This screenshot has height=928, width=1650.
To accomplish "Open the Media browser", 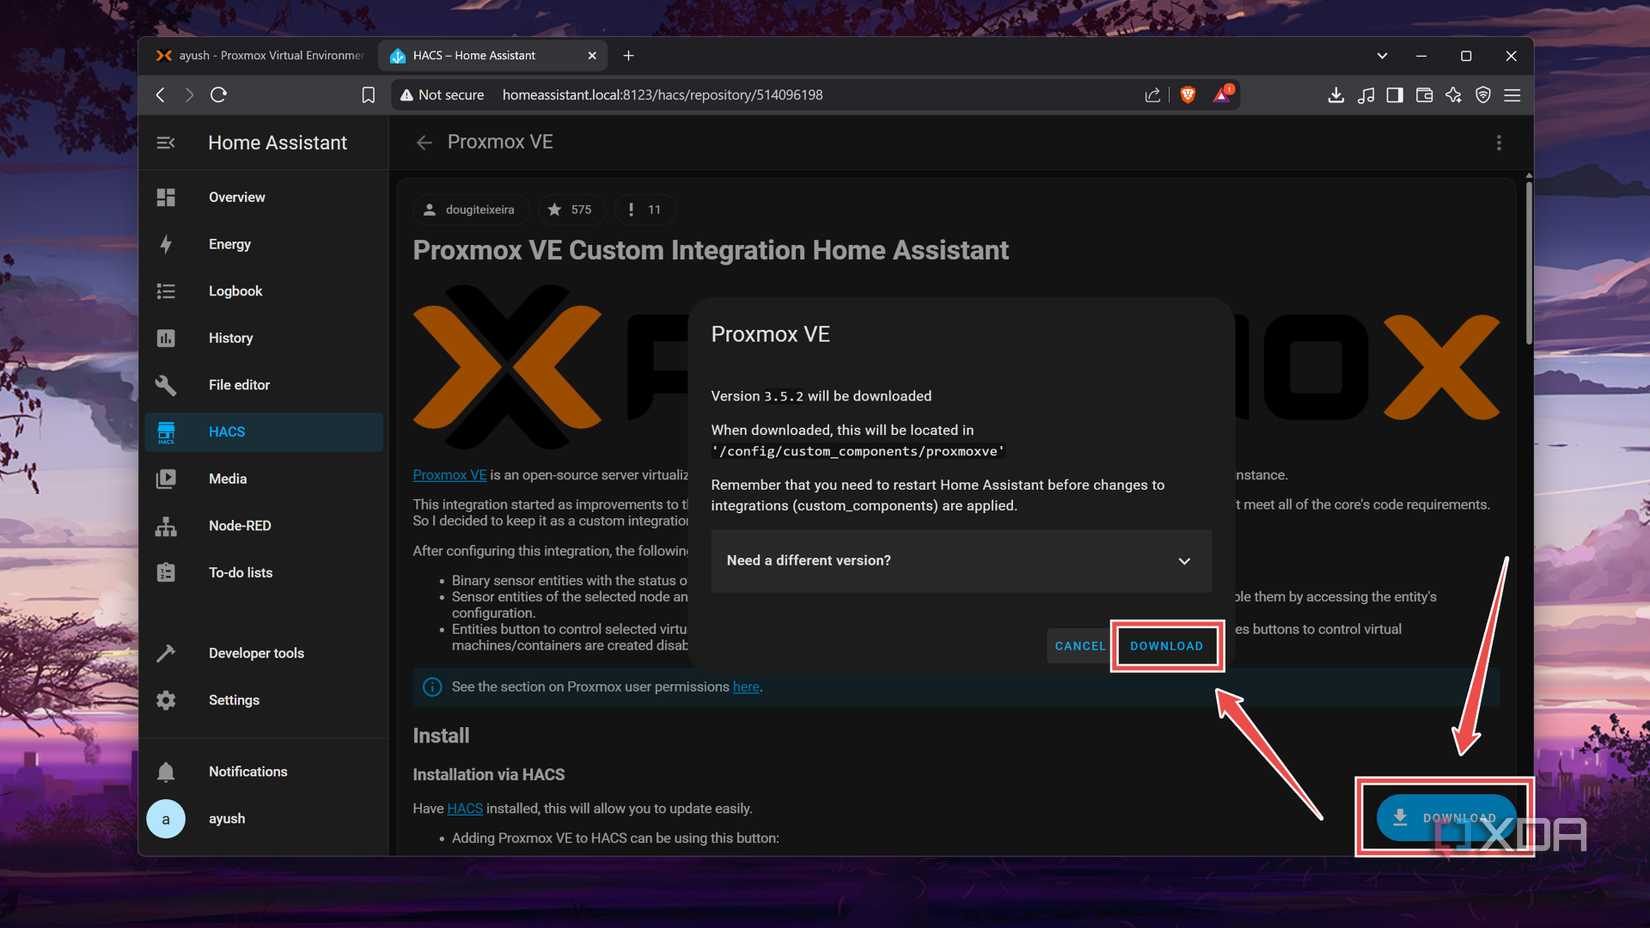I will [227, 478].
